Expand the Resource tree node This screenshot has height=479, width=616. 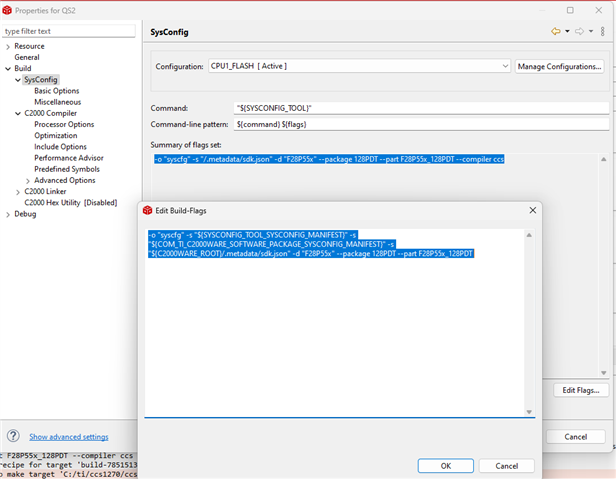point(8,47)
